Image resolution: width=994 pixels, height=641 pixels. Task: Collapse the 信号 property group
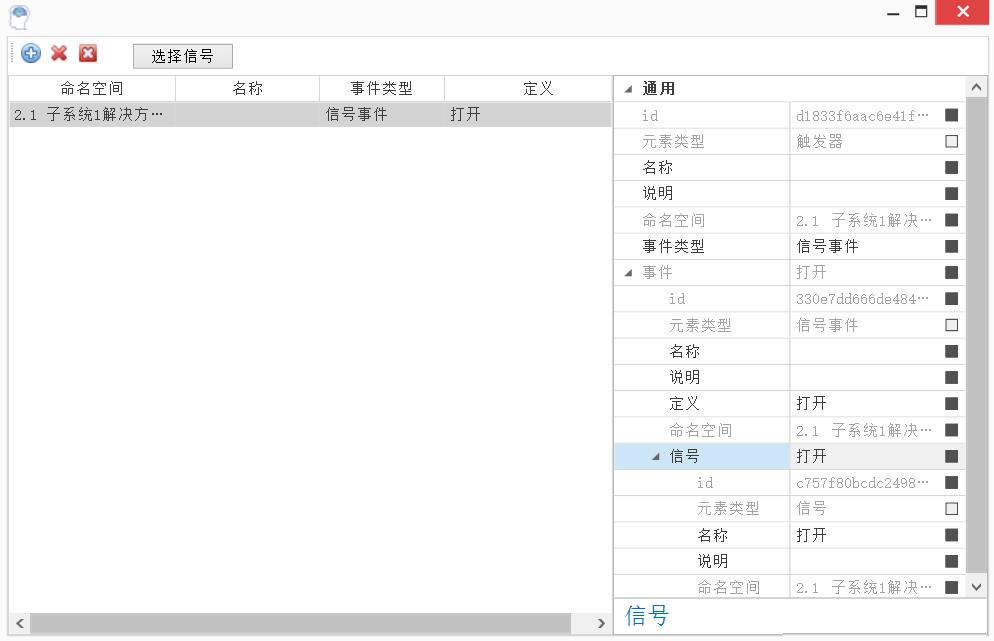click(x=656, y=456)
